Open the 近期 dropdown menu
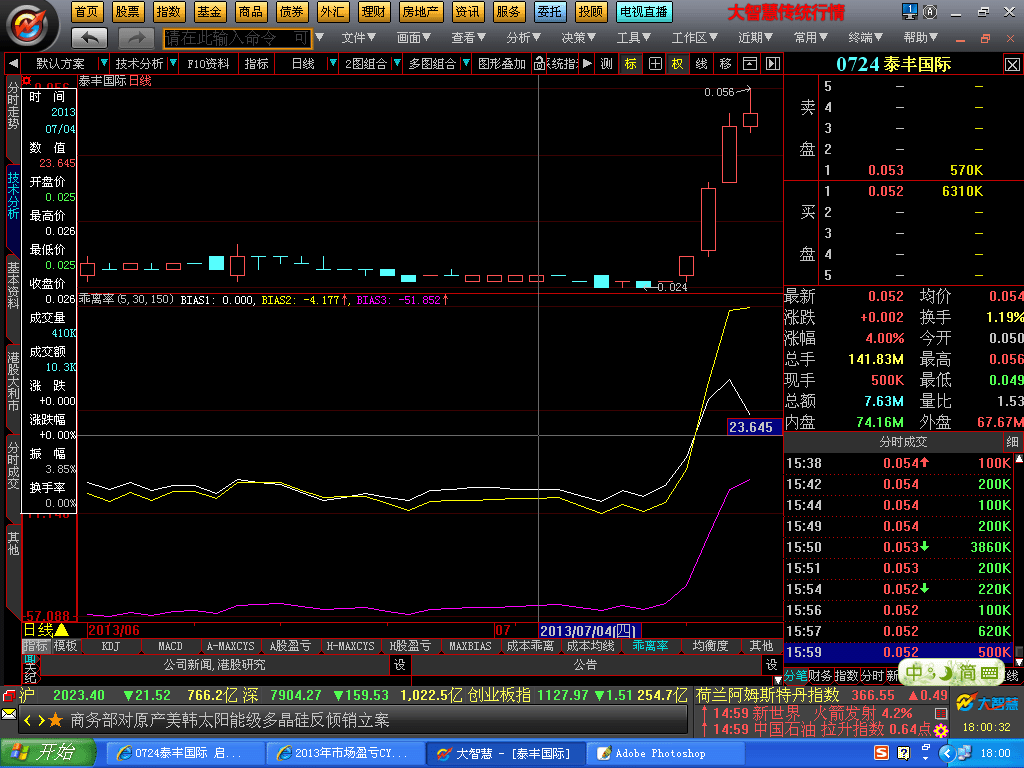 (755, 38)
